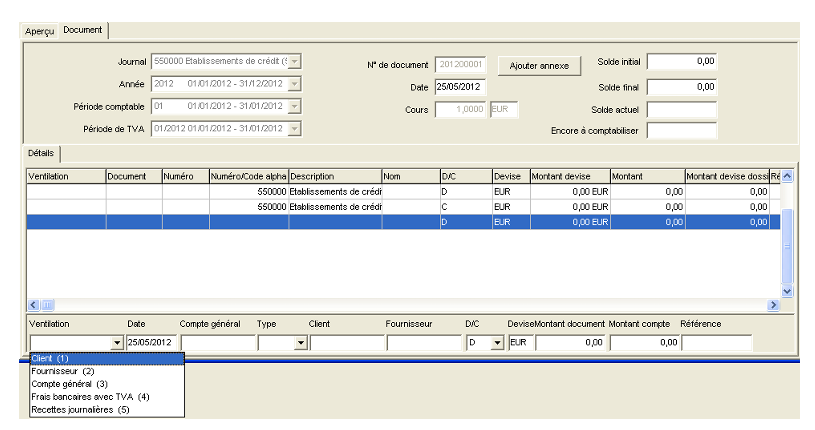Open the Journal dropdown arrow
Screen dimensions: 815x430
[294, 61]
